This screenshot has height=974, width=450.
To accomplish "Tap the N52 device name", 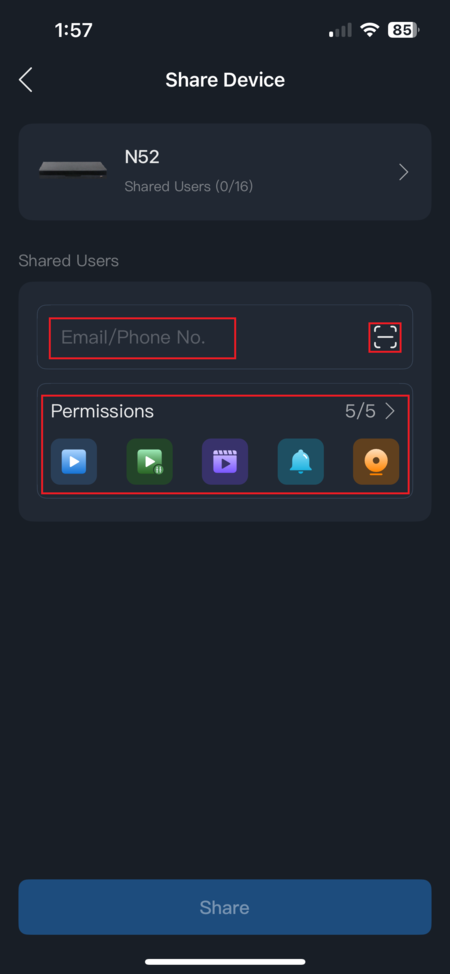I will click(142, 157).
